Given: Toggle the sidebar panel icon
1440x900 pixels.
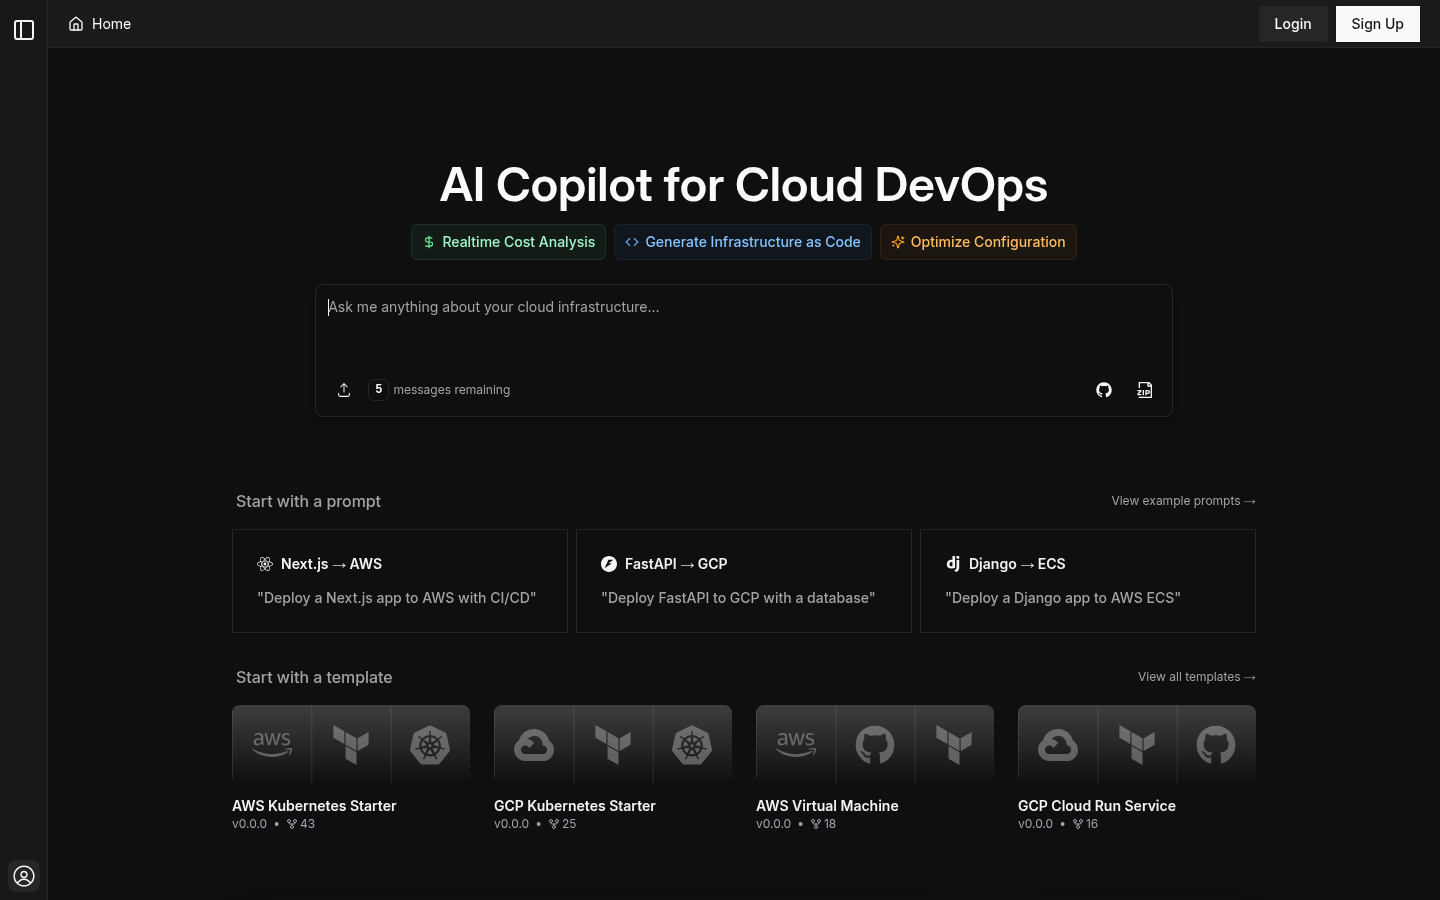Looking at the screenshot, I should tap(24, 30).
